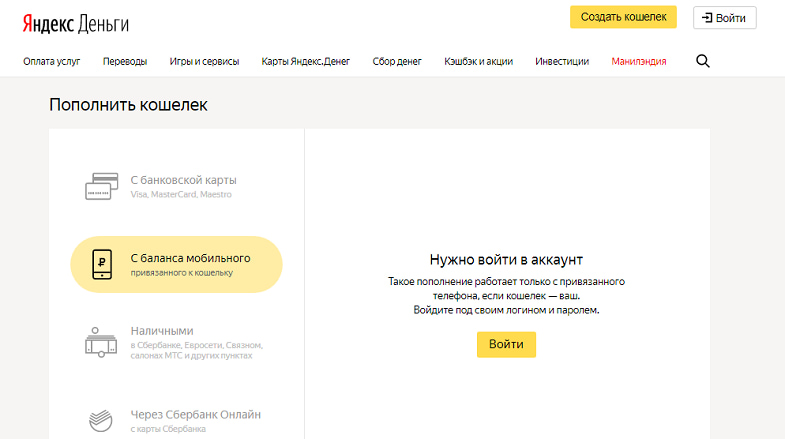This screenshot has height=439, width=785.
Task: Click the Пополнить кошелек heading
Action: 128,105
